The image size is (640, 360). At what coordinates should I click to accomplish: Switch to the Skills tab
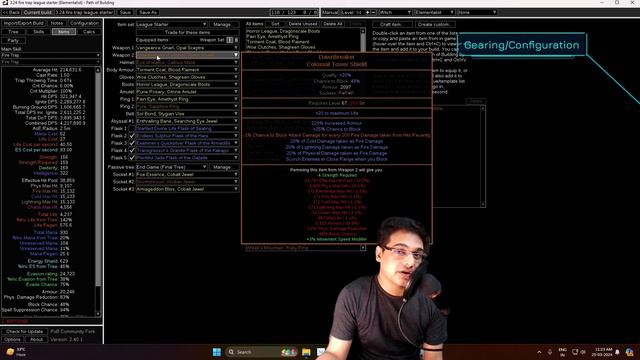click(x=38, y=32)
